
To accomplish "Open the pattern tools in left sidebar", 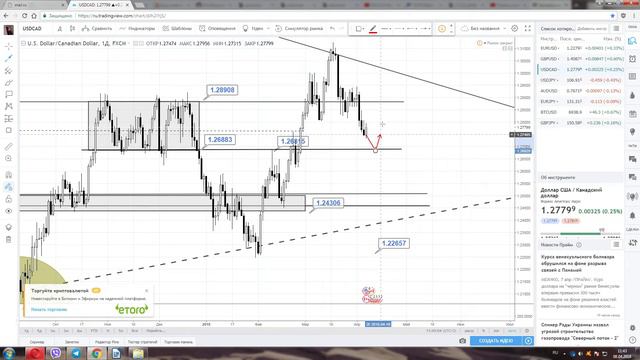I will pos(9,106).
